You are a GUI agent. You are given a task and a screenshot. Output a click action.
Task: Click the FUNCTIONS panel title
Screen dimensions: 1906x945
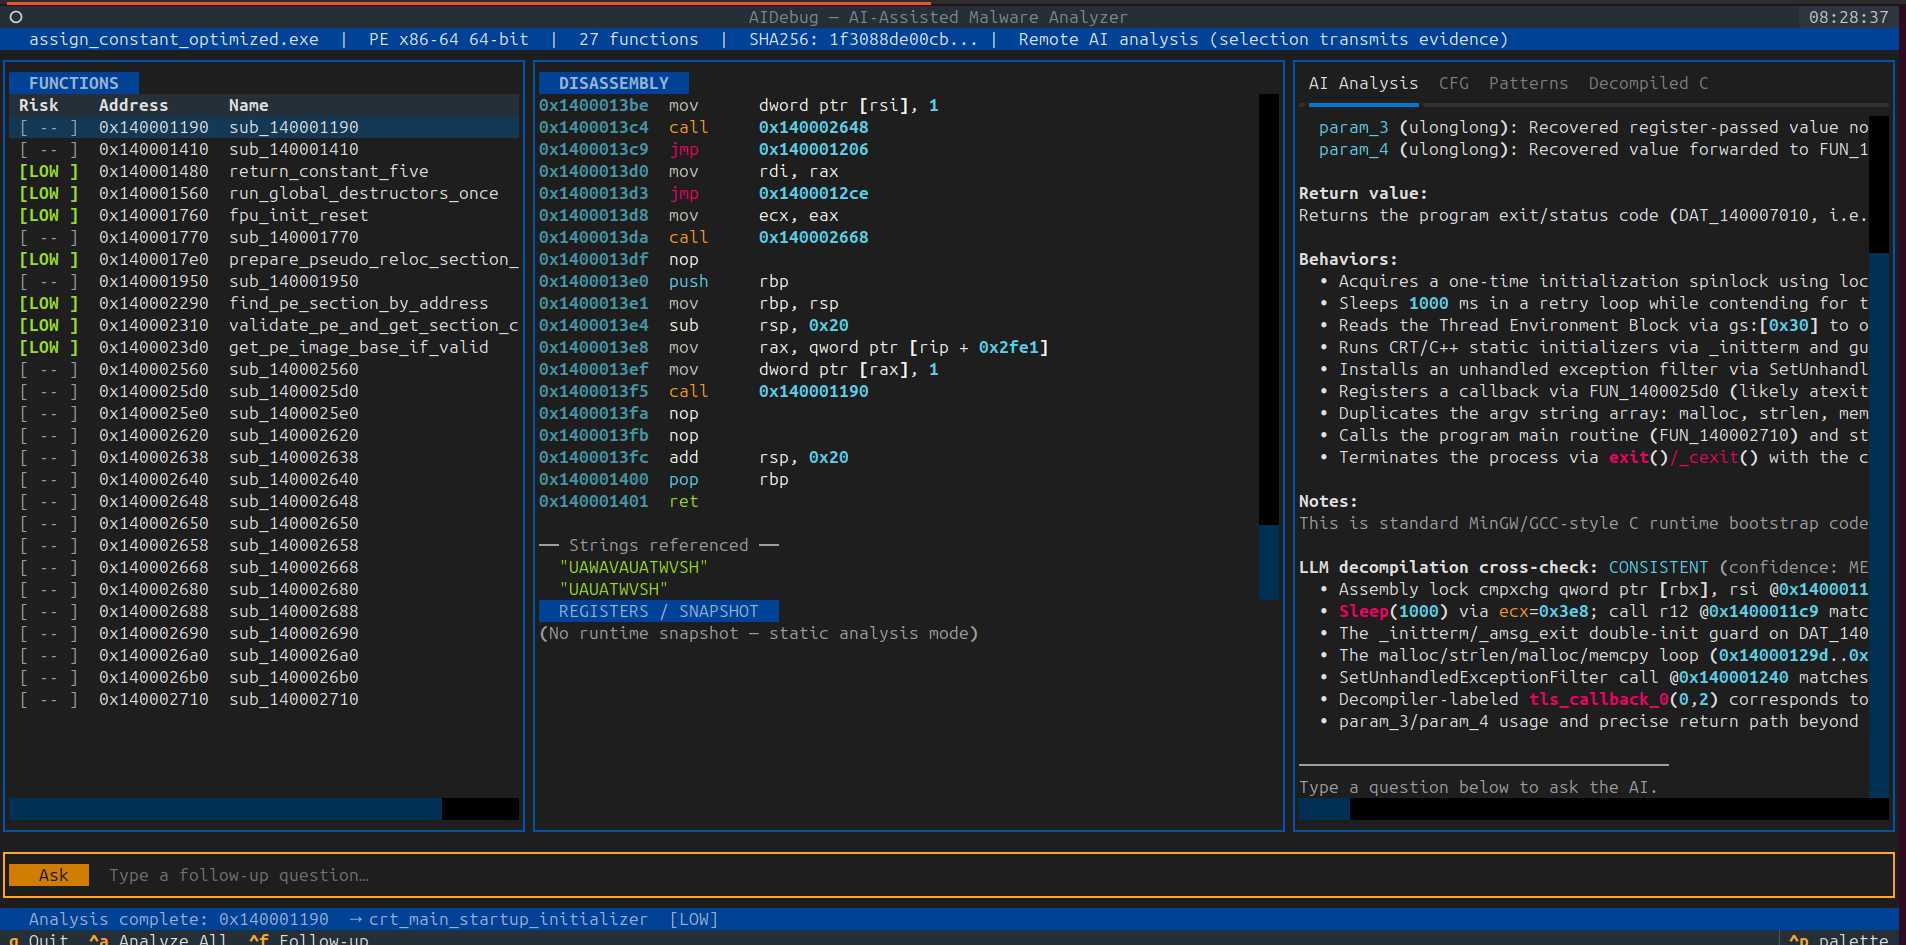74,83
